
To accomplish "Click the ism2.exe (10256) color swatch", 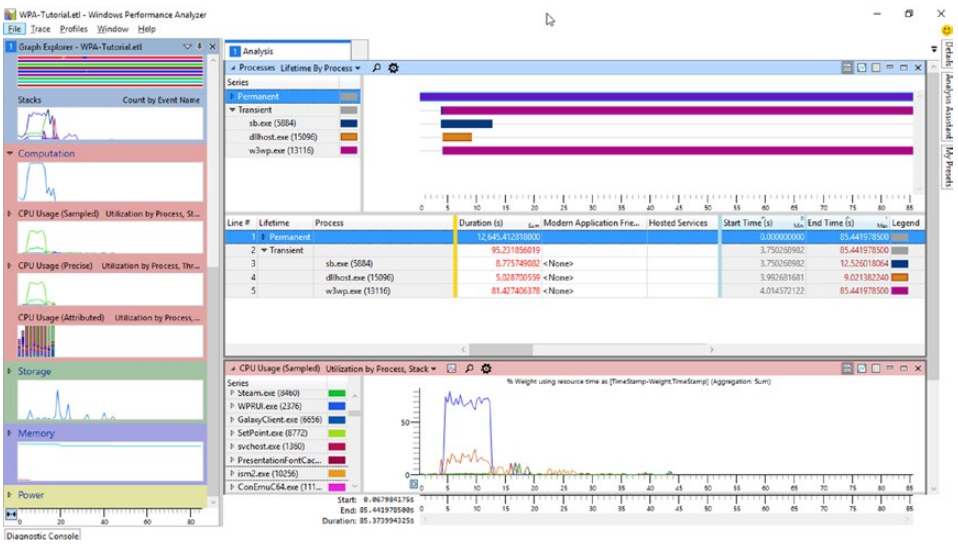I will 337,473.
